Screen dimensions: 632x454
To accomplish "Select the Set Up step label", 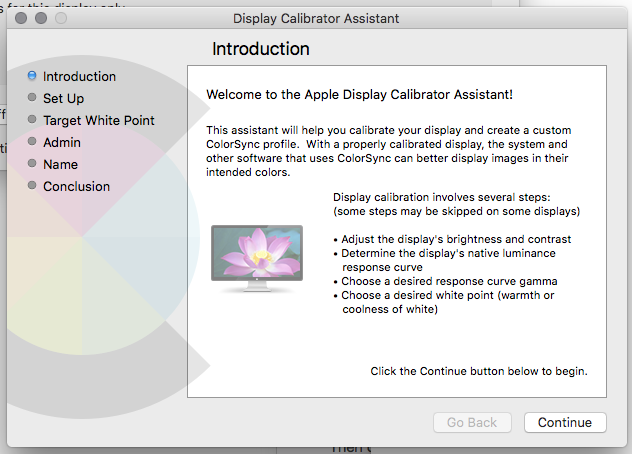I will point(63,98).
